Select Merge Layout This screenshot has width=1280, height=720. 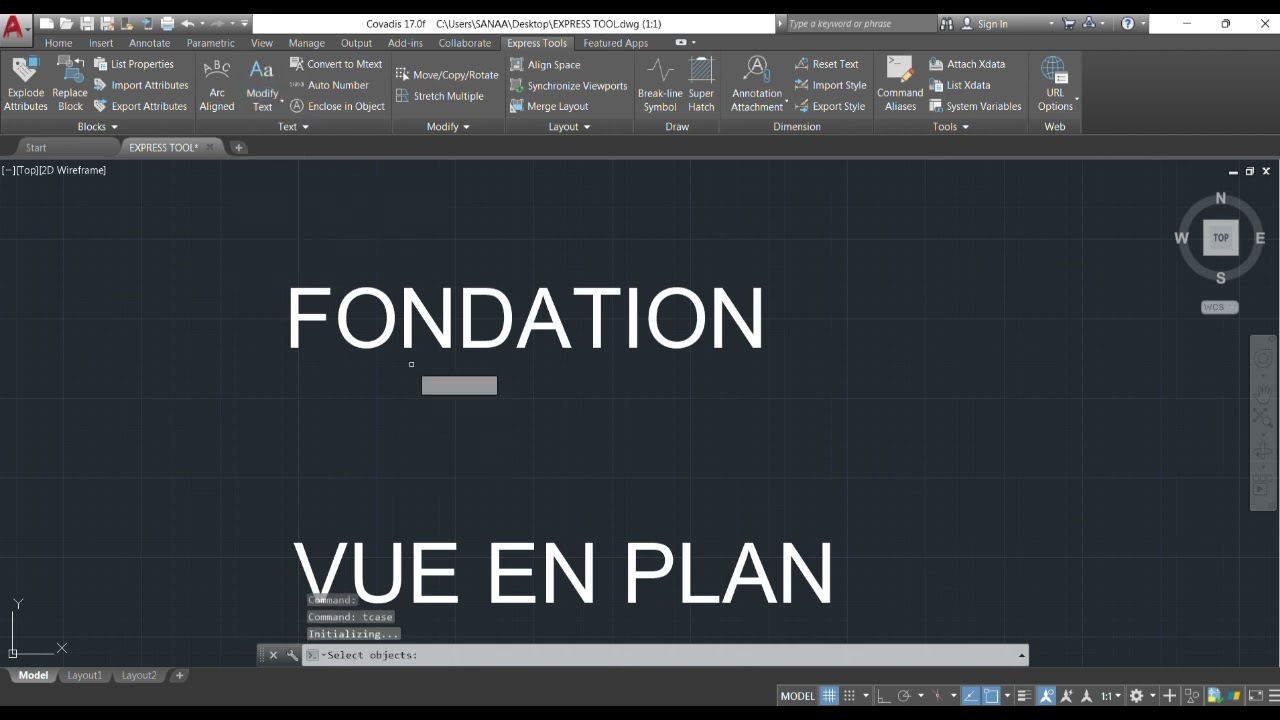click(549, 106)
